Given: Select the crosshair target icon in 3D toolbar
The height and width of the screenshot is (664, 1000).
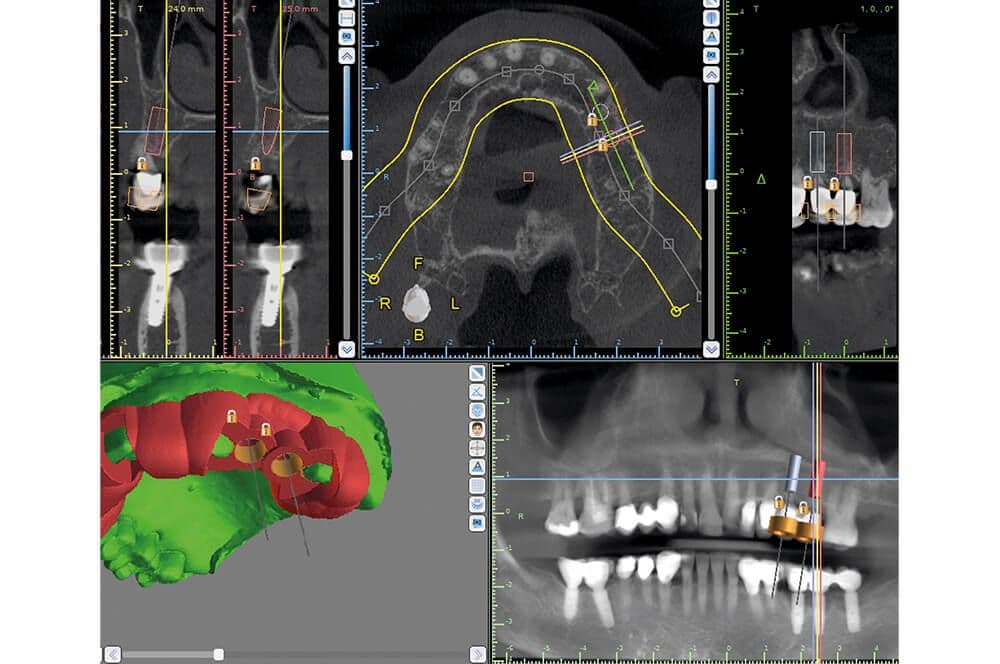Looking at the screenshot, I should (477, 448).
